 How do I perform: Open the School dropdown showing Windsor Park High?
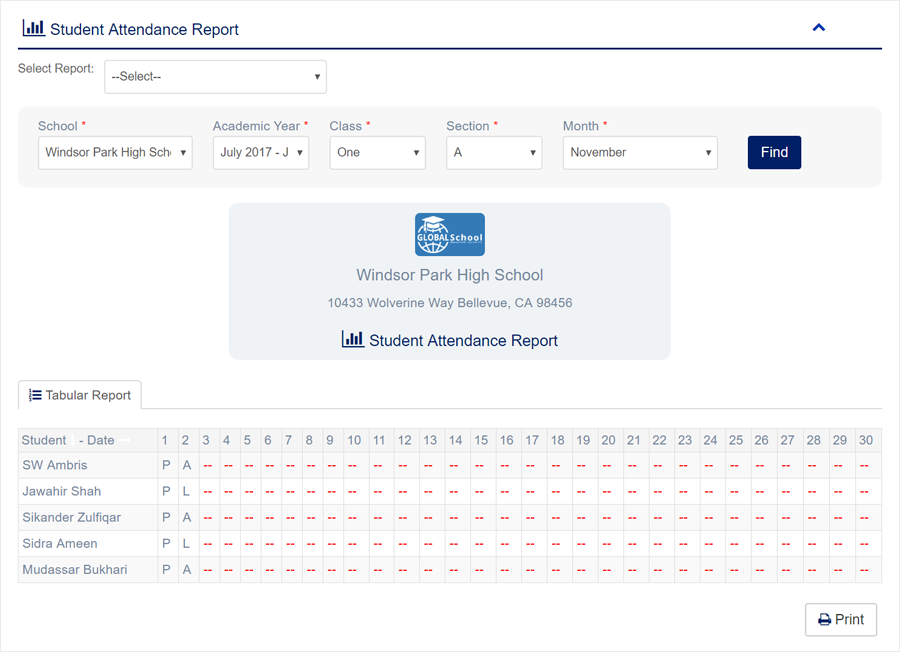point(115,153)
